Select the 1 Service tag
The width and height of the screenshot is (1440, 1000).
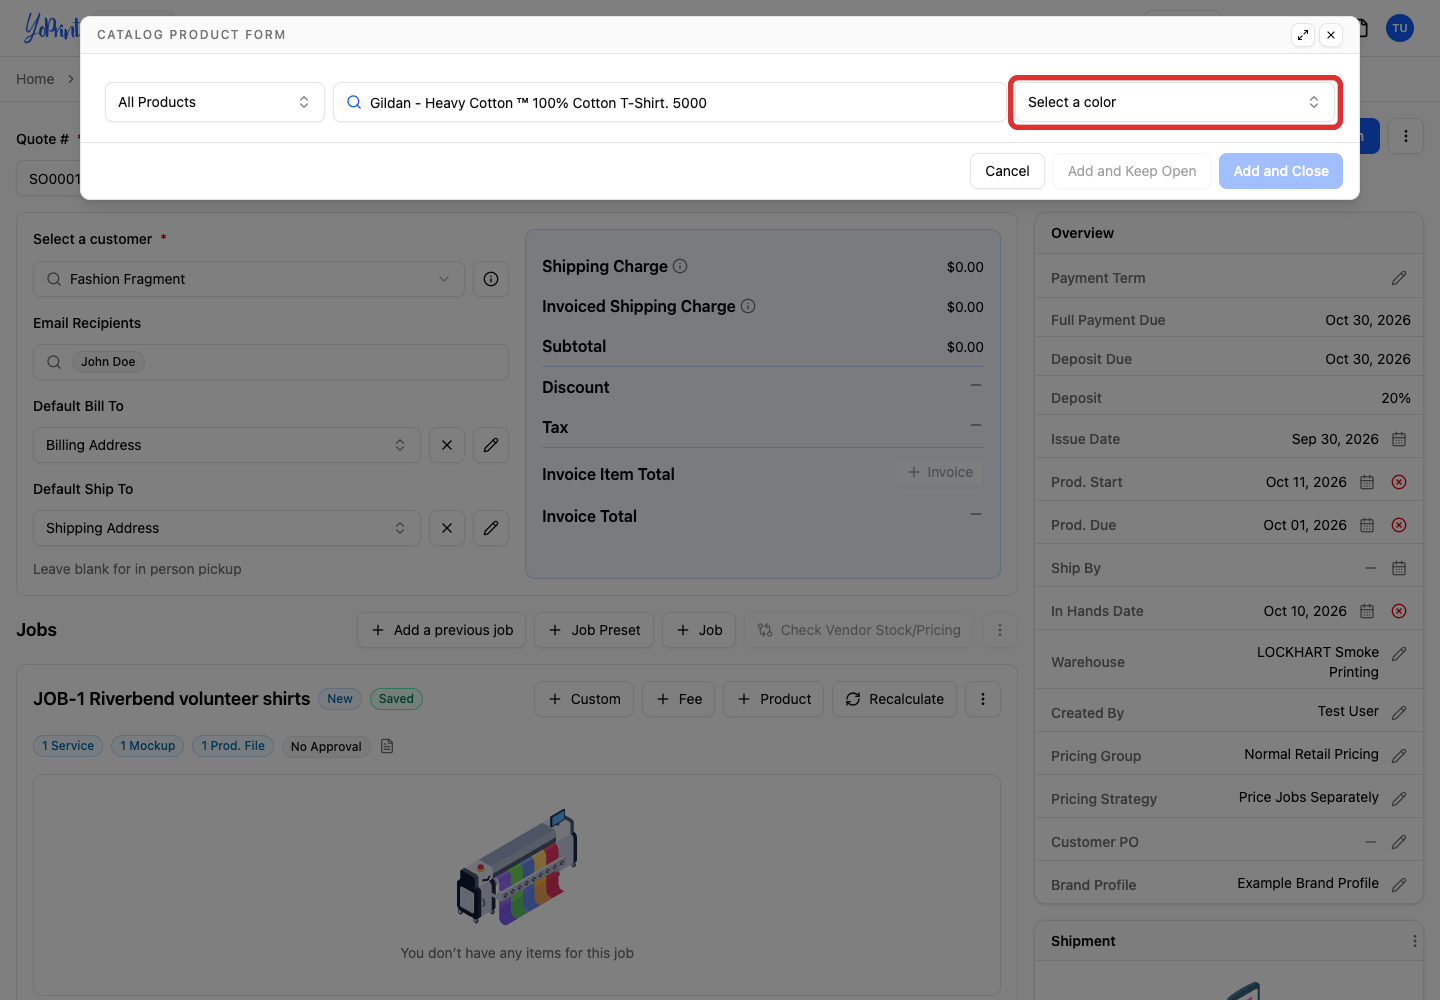coord(68,746)
